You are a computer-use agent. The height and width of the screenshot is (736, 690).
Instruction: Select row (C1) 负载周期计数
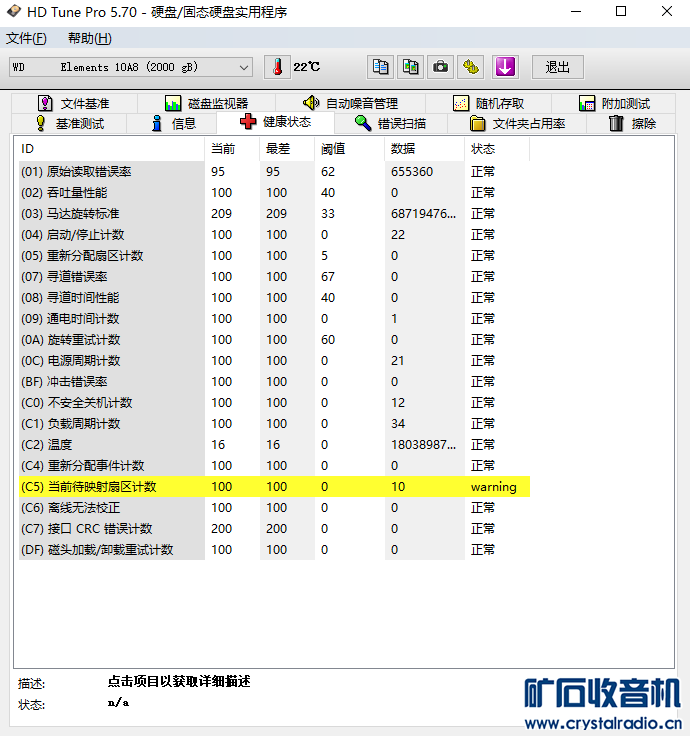click(274, 424)
